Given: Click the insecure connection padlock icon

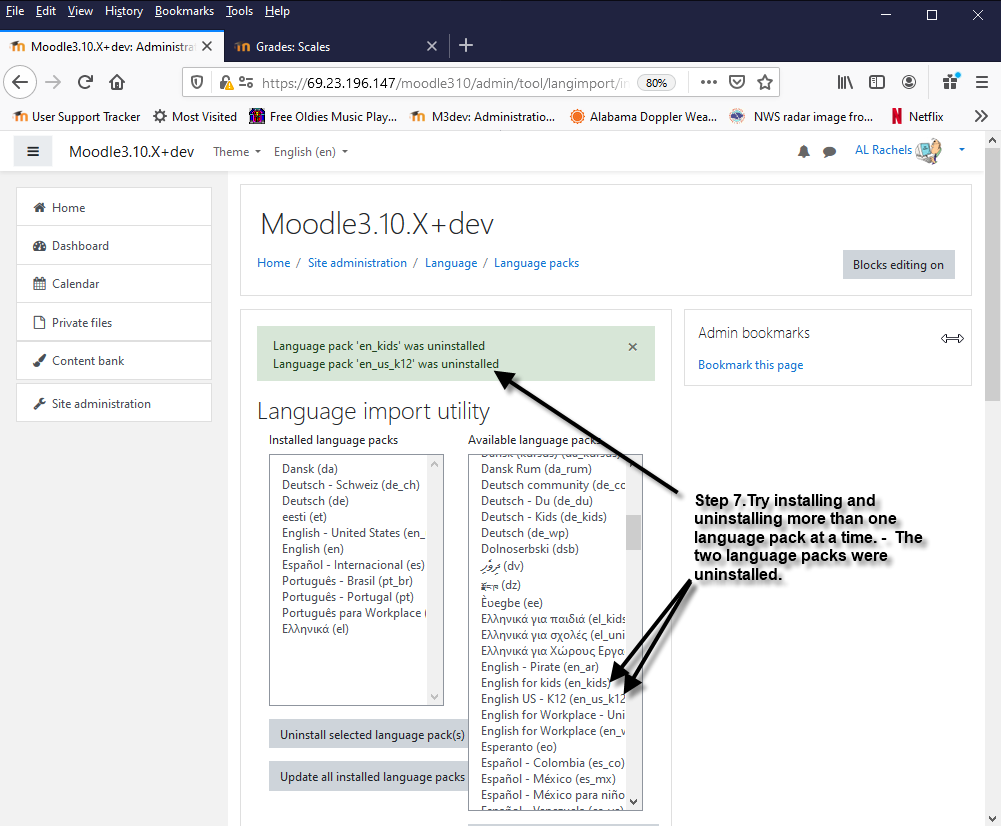Looking at the screenshot, I should [226, 82].
